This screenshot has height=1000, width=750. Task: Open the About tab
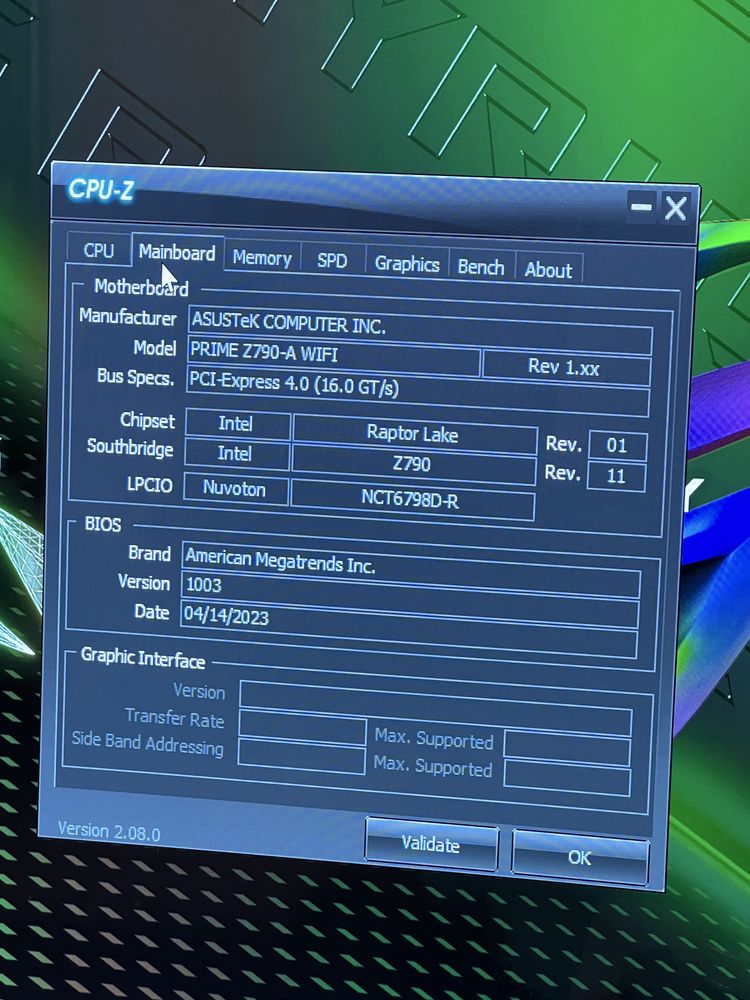point(548,270)
